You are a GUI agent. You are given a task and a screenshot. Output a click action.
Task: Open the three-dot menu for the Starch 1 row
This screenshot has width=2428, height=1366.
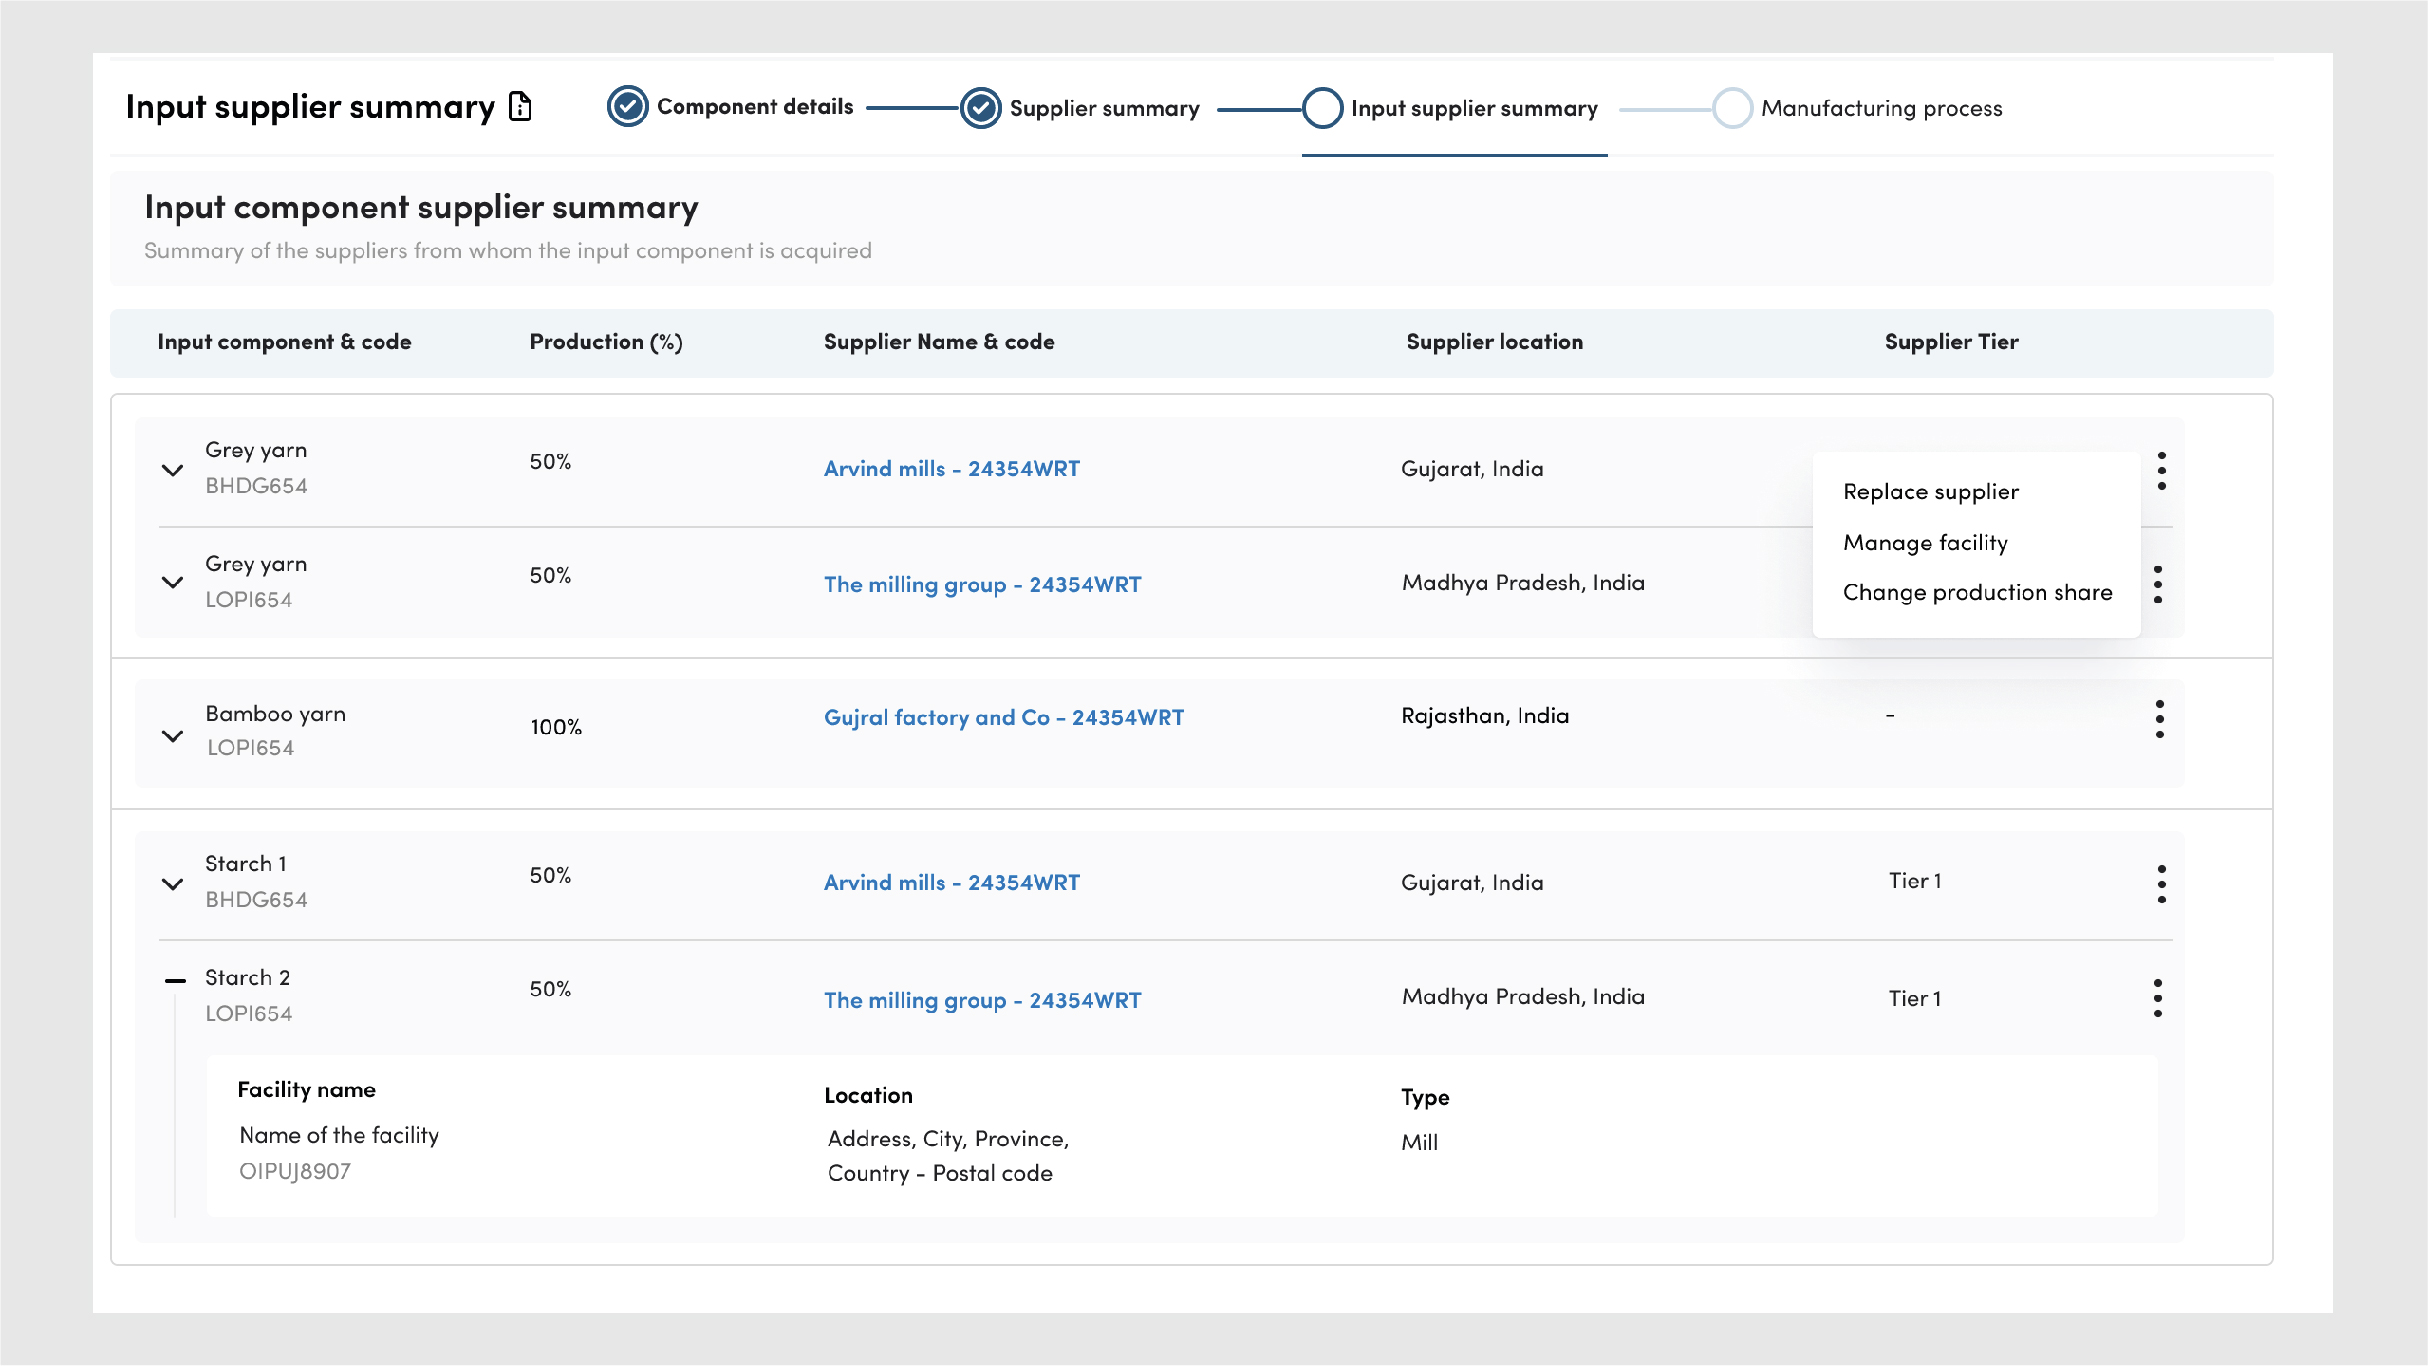pyautogui.click(x=2161, y=883)
